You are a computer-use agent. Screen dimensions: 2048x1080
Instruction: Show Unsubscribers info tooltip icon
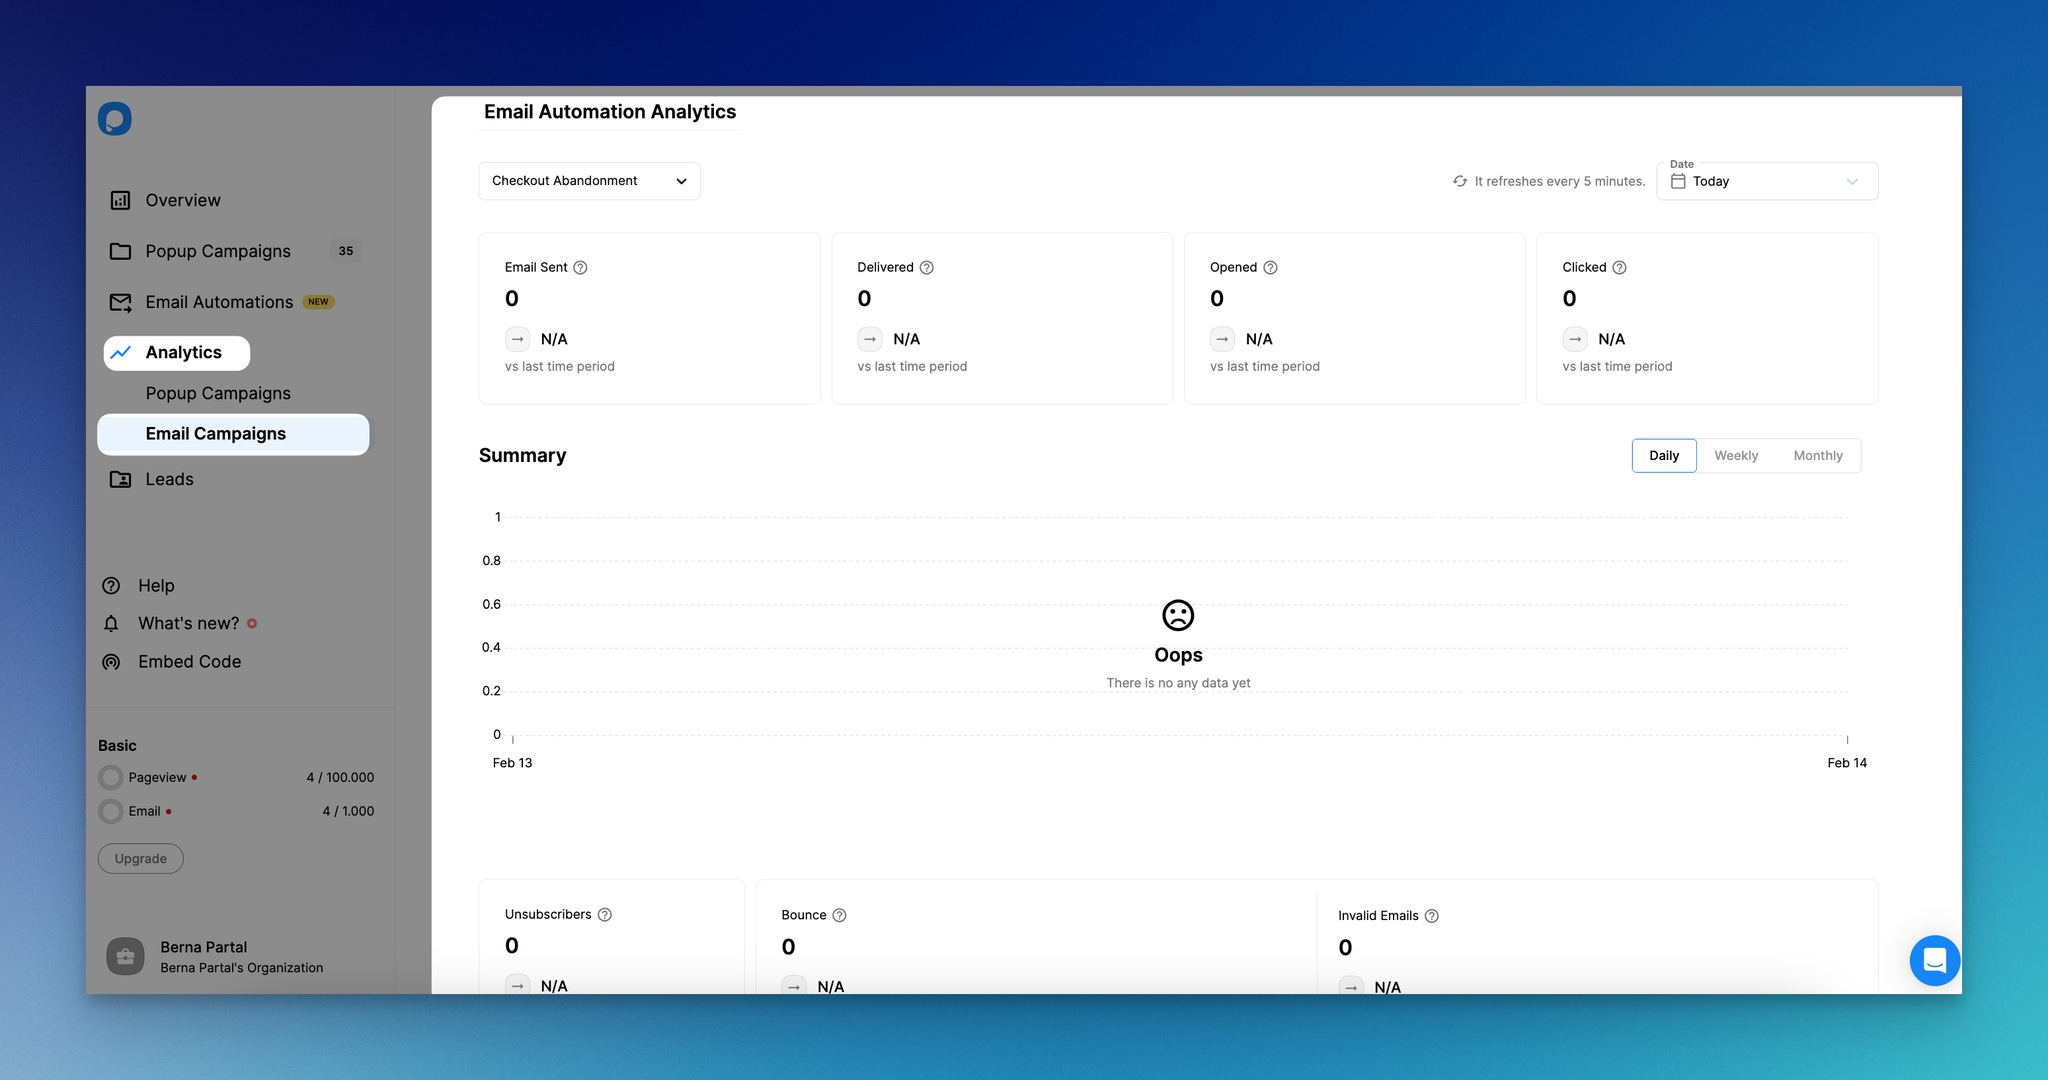[x=605, y=914]
